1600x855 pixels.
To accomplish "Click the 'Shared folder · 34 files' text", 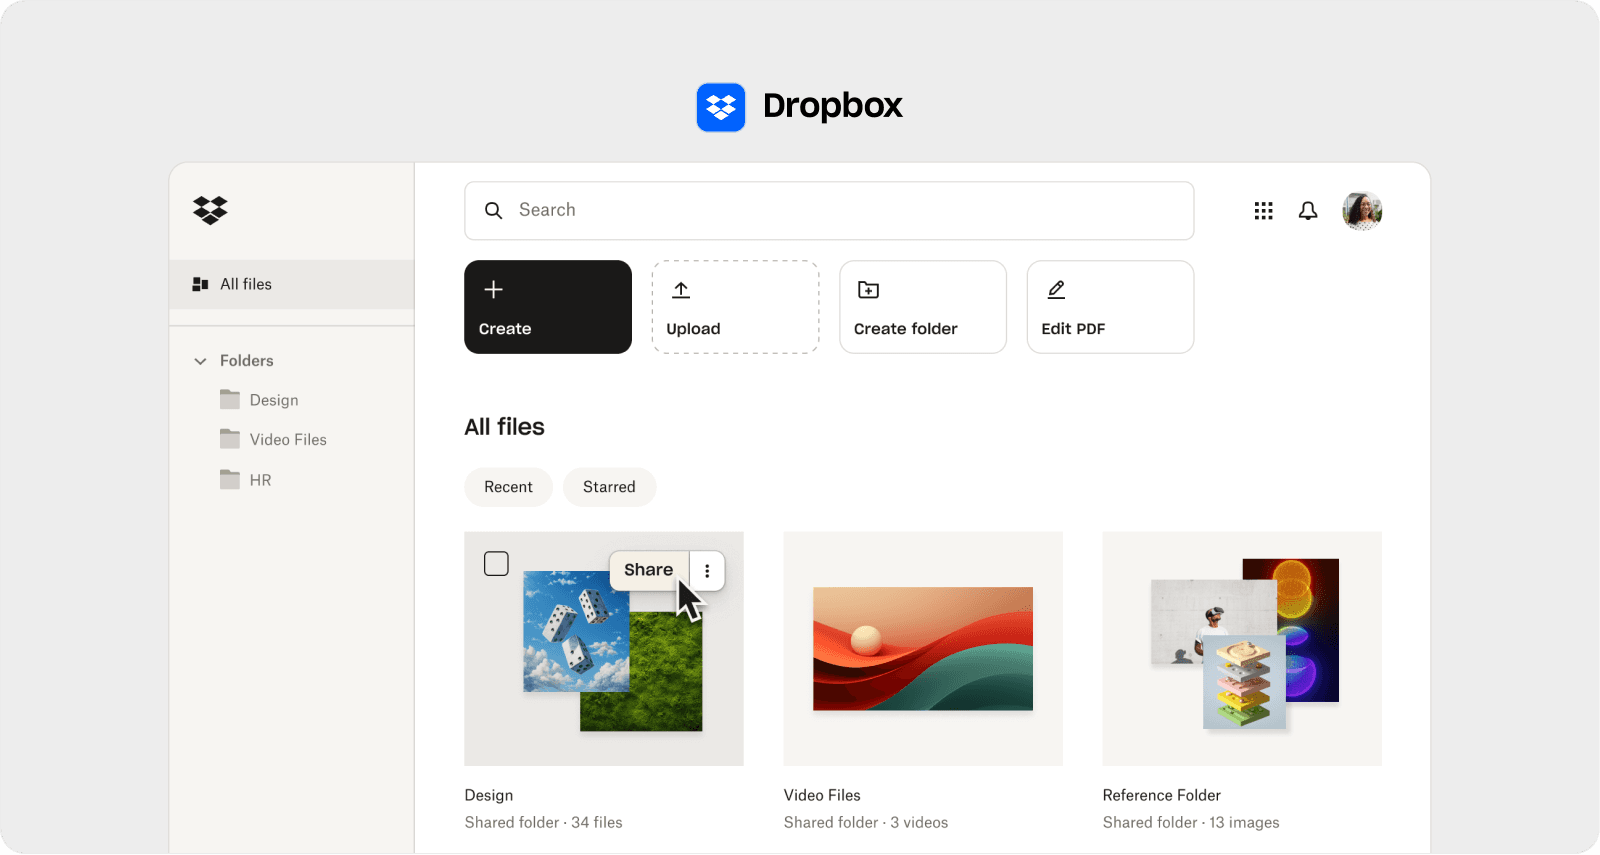I will point(543,822).
